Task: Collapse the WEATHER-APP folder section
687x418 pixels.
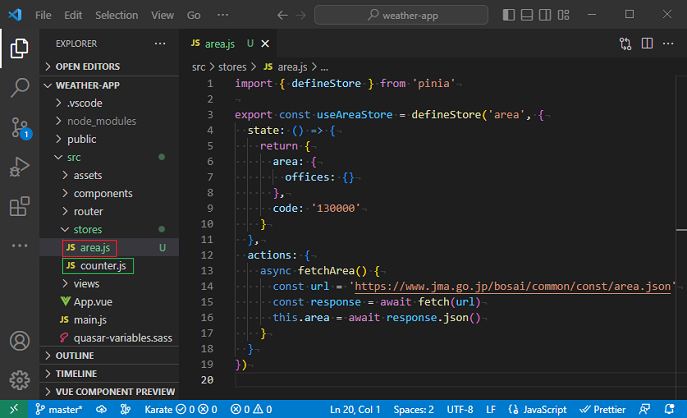Action: click(110, 85)
